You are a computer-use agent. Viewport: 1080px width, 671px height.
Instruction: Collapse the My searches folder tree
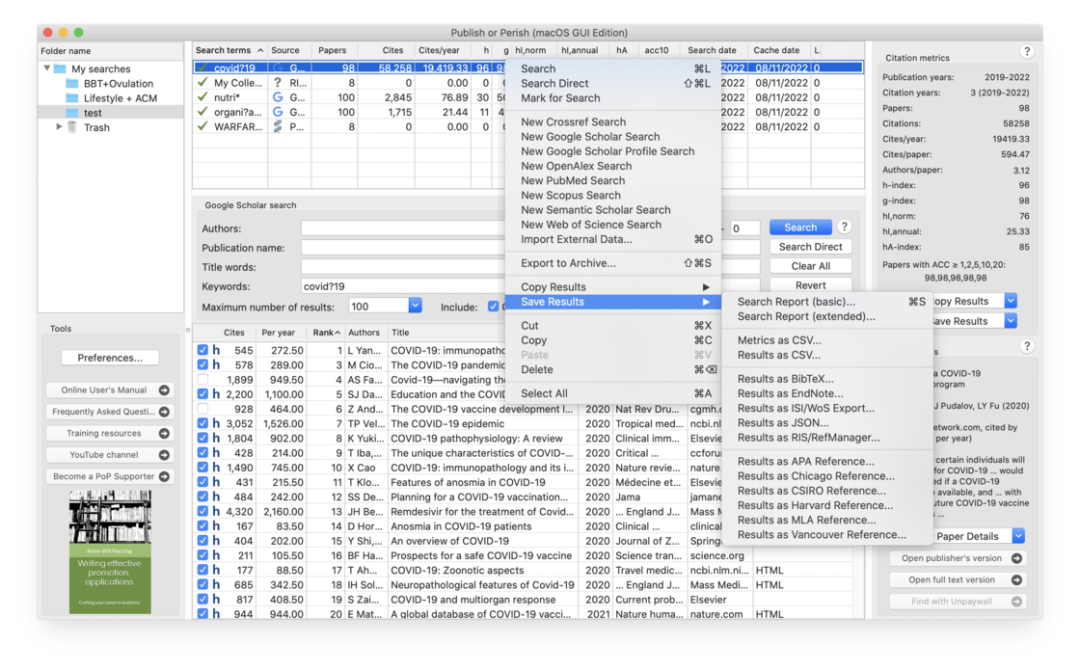pos(47,69)
